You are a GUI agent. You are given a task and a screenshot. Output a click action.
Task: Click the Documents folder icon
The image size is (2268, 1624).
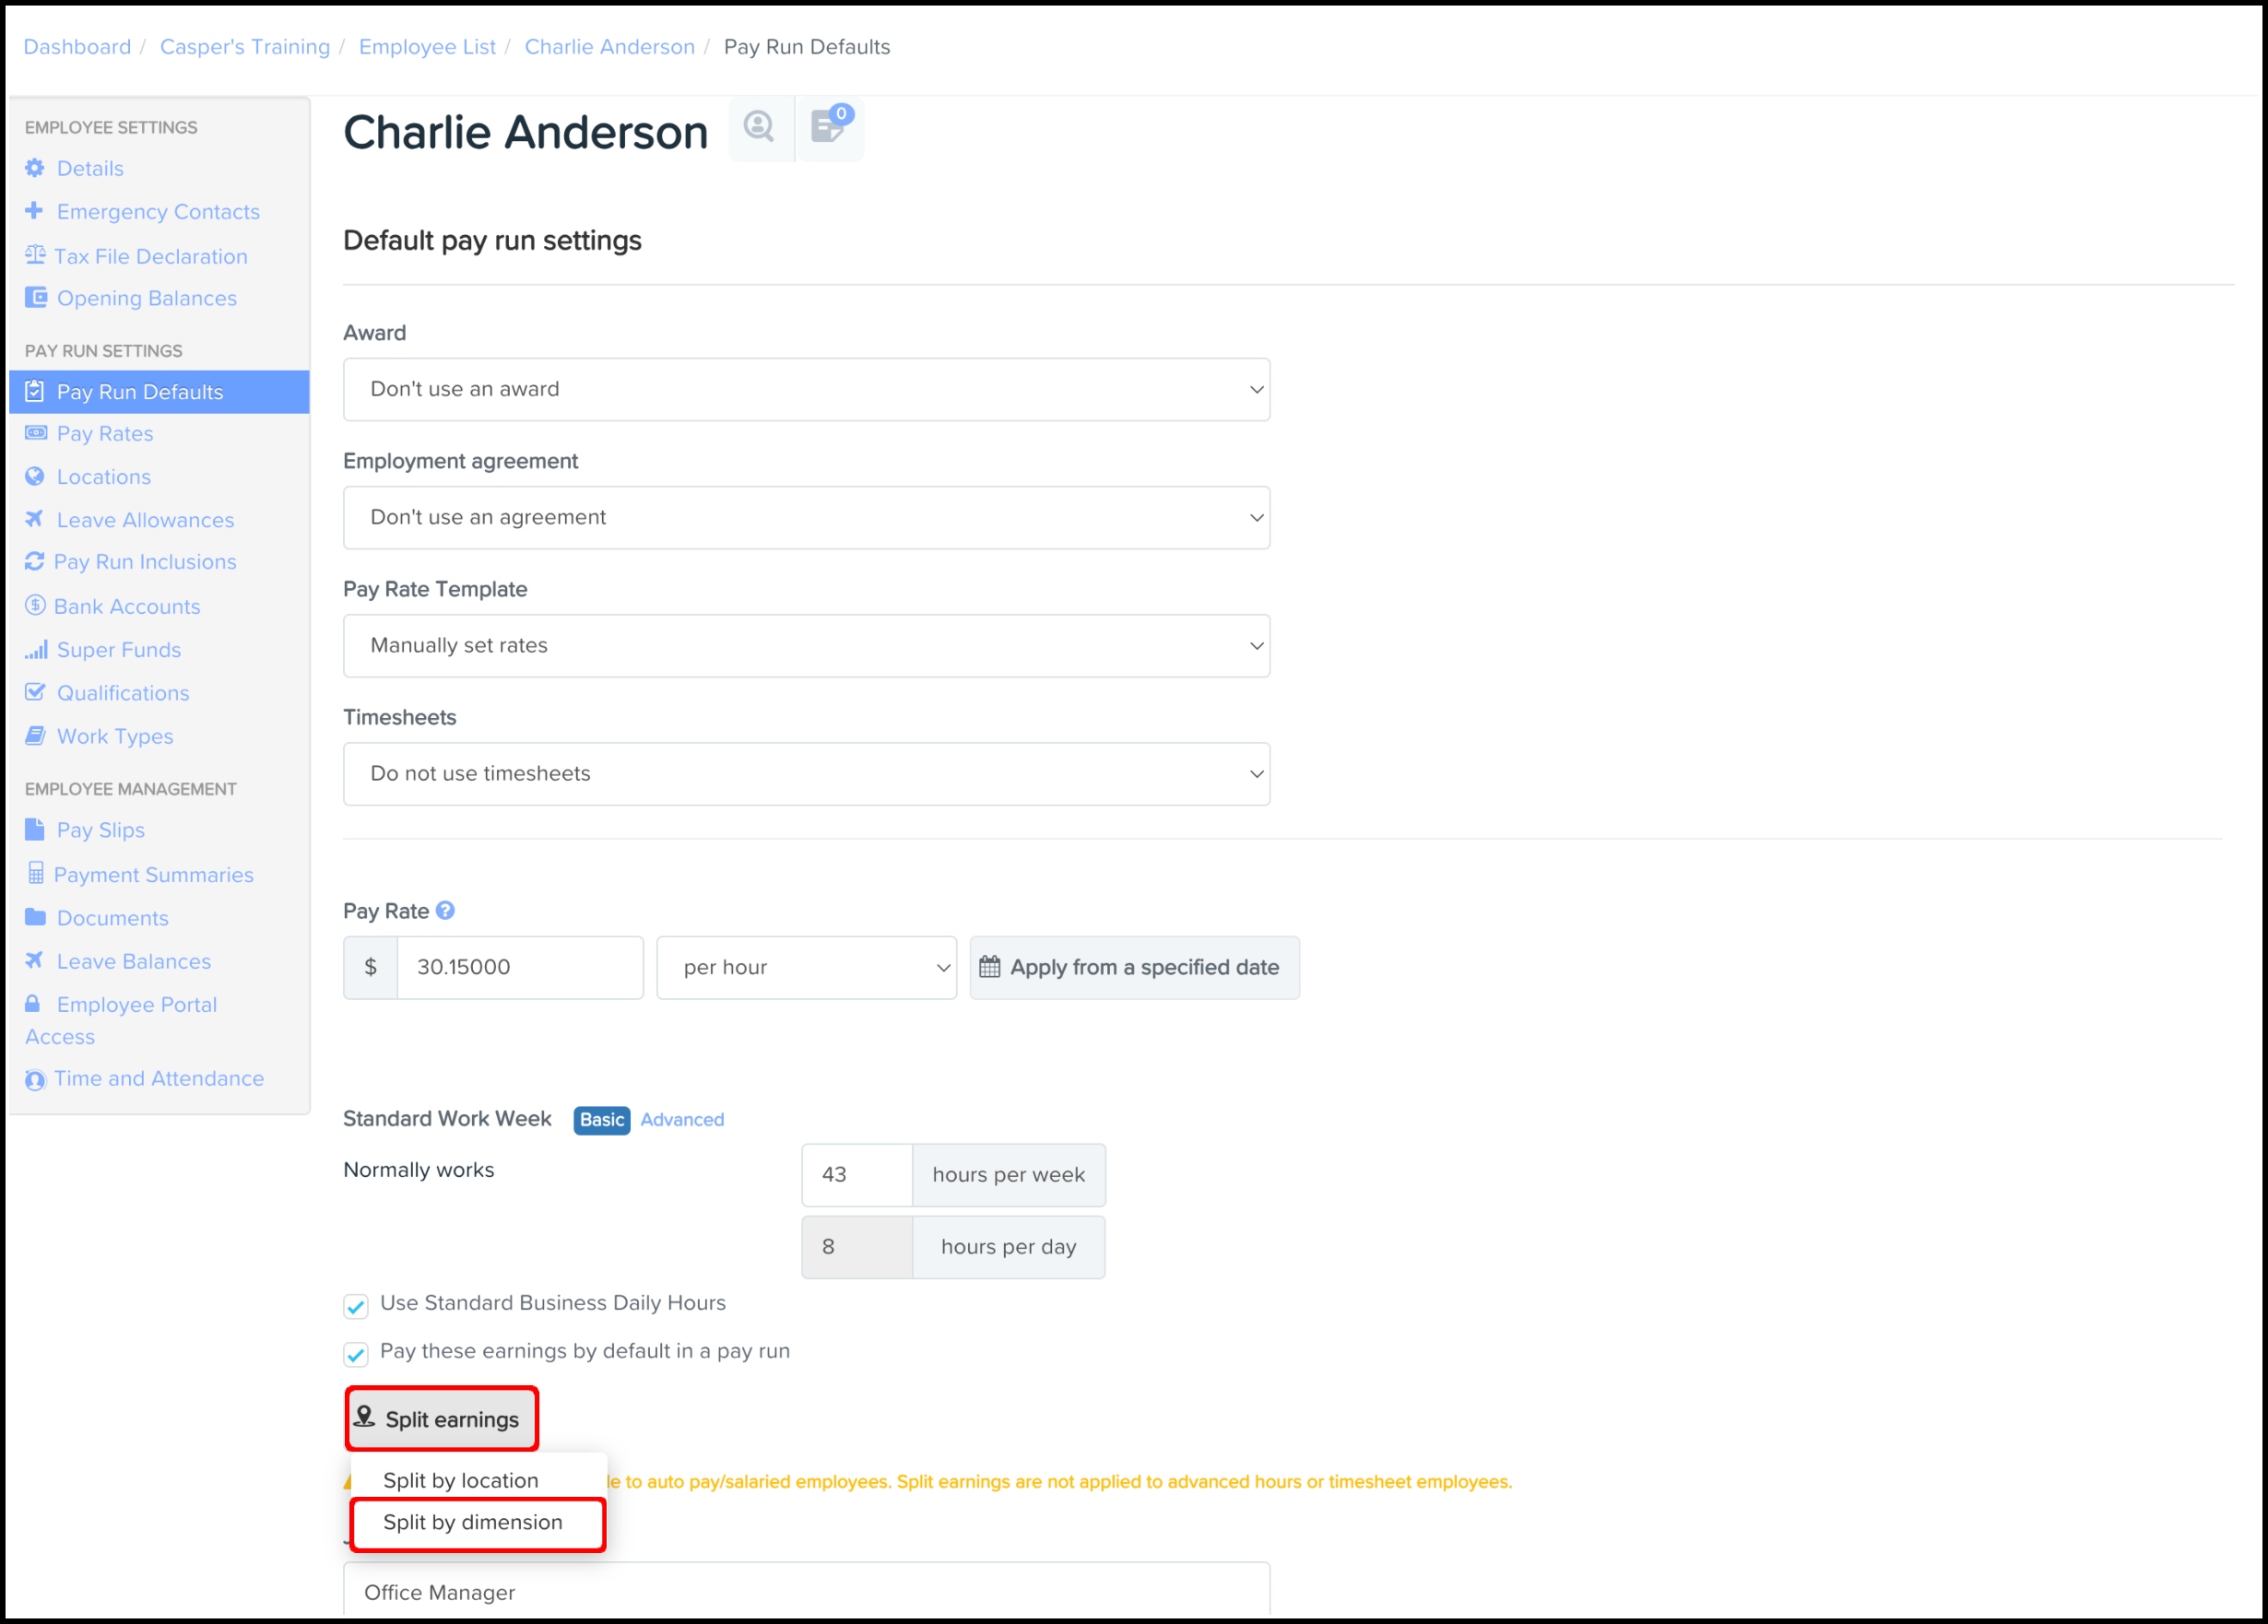click(35, 917)
